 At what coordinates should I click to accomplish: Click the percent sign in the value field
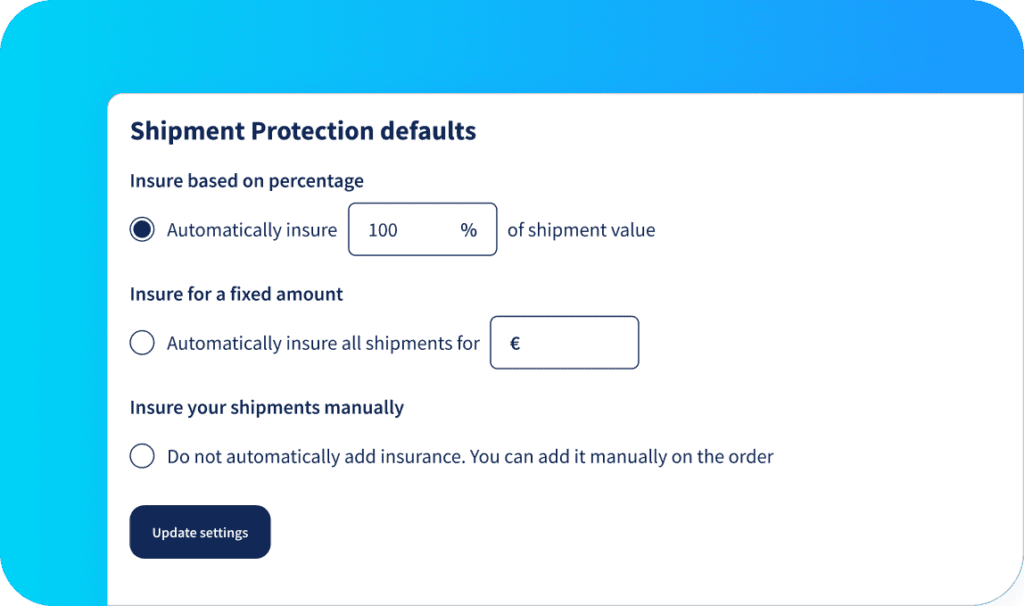pyautogui.click(x=468, y=229)
